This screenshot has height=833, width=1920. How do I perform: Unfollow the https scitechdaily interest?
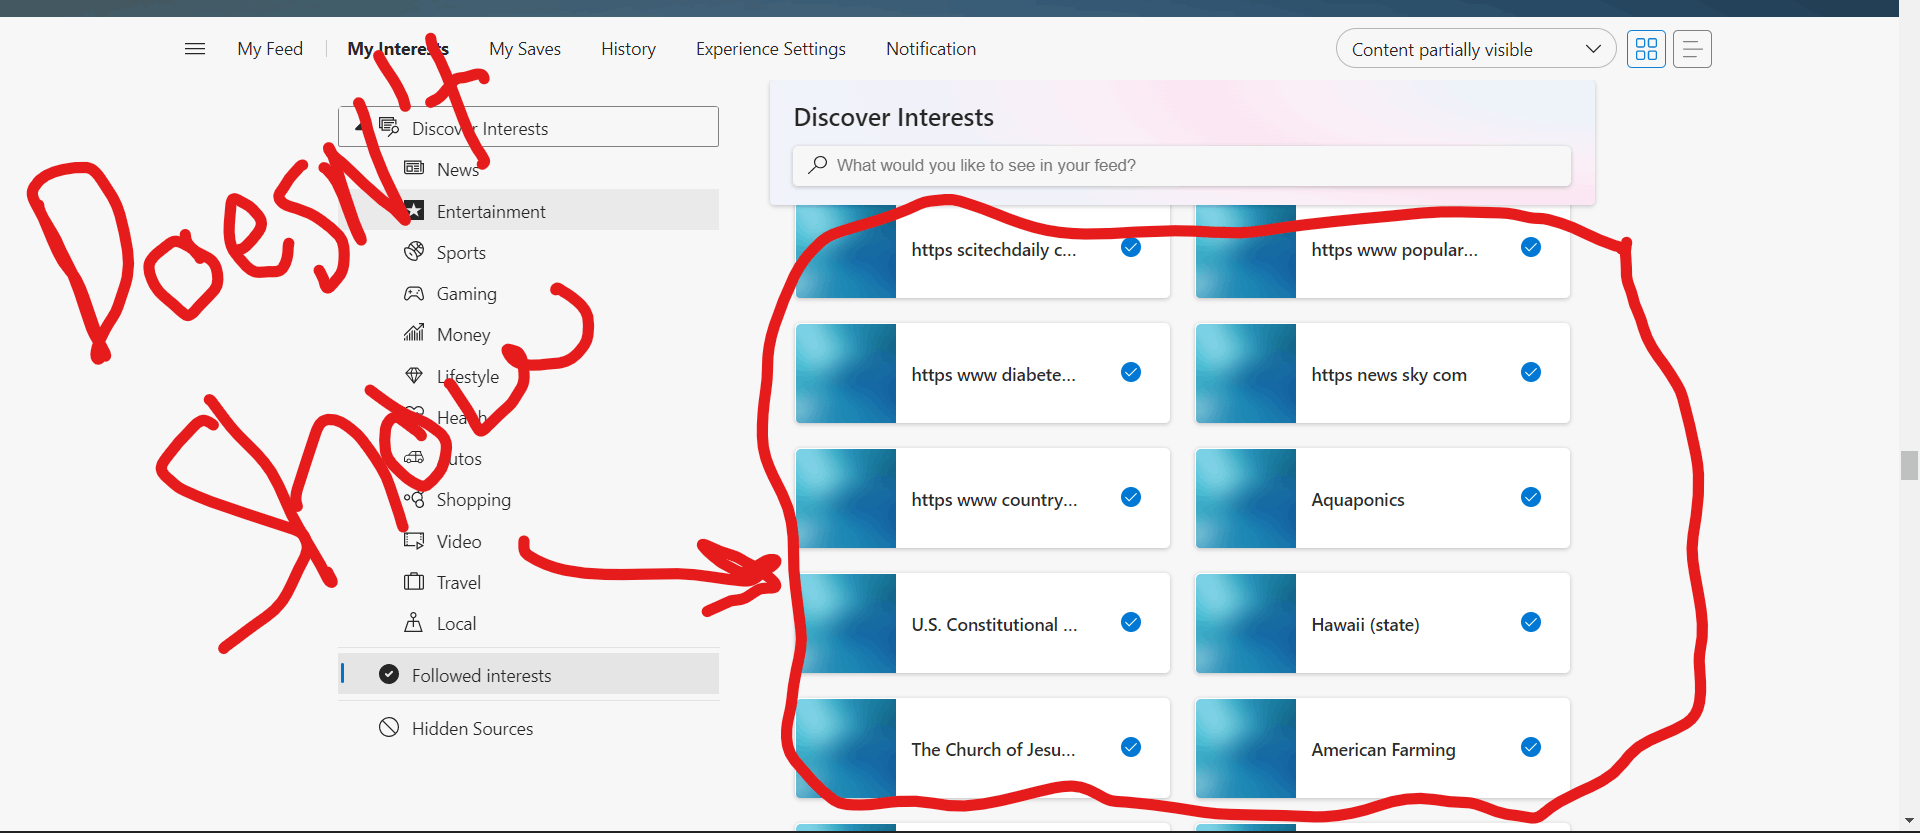pos(1131,247)
